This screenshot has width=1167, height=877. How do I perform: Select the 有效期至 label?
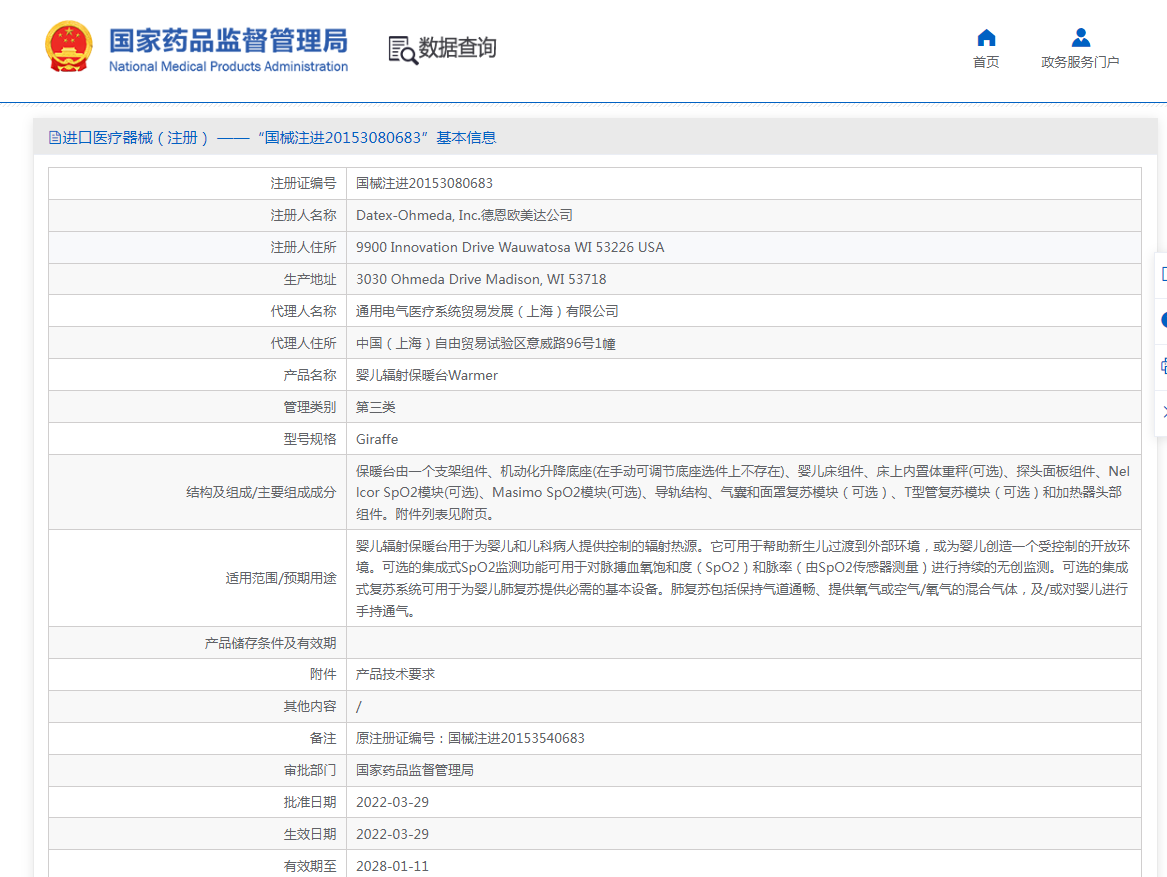[310, 867]
